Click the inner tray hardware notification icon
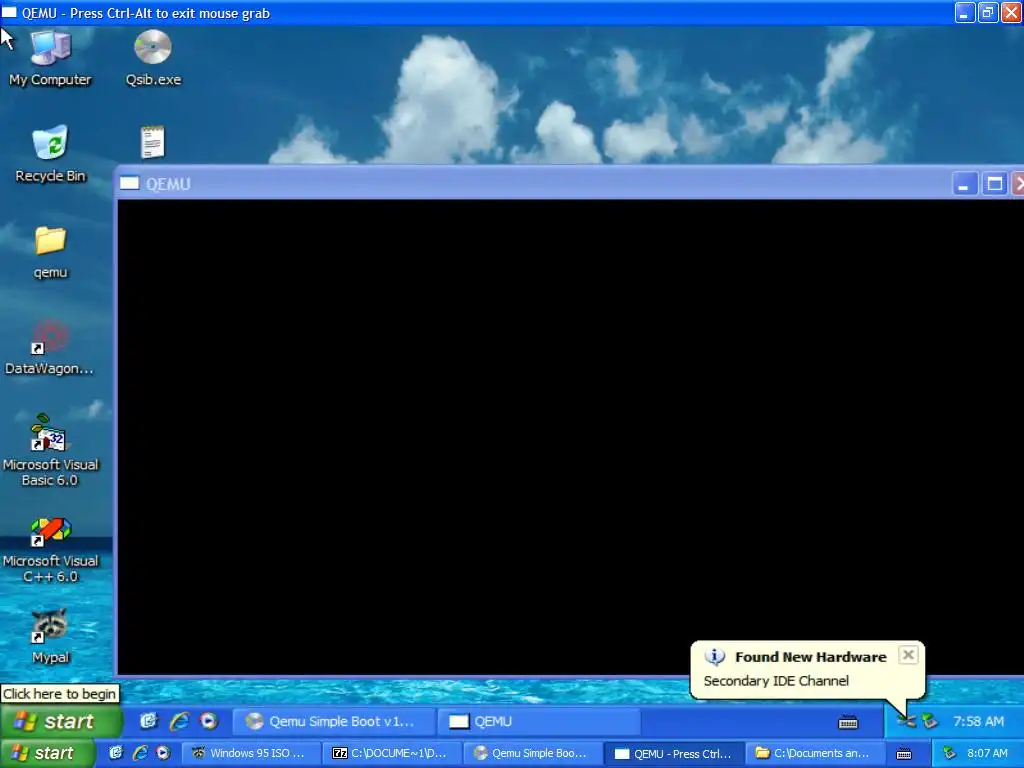The height and width of the screenshot is (768, 1024). (906, 722)
